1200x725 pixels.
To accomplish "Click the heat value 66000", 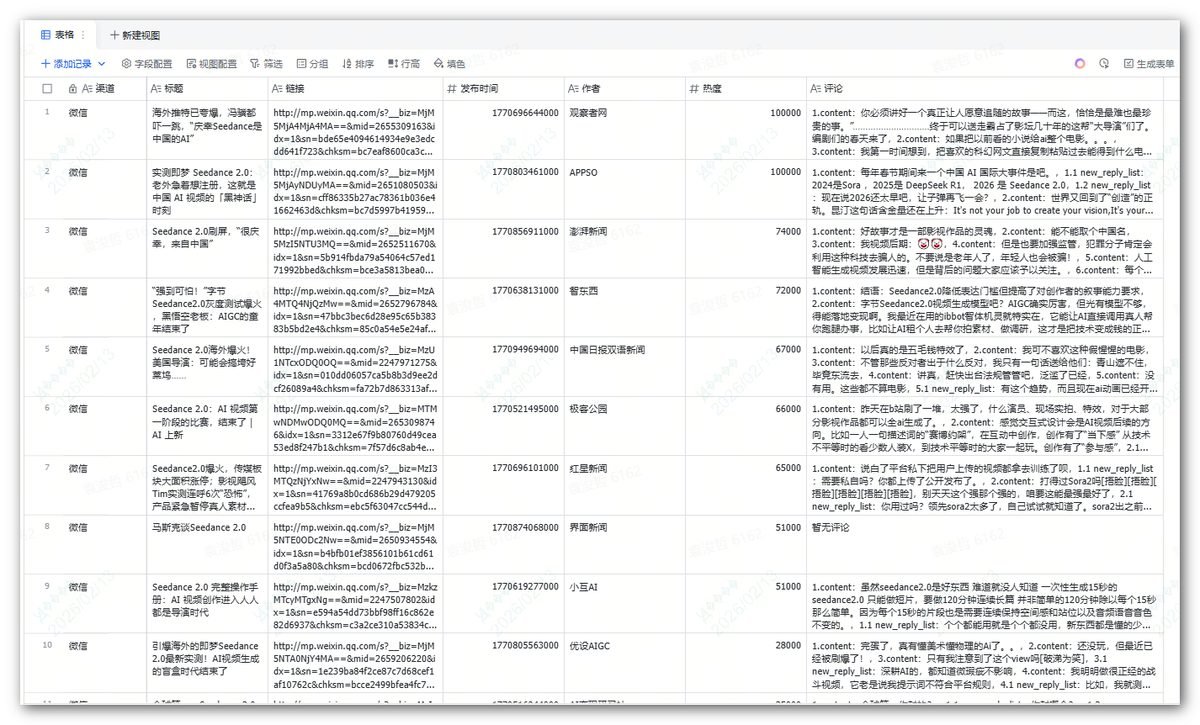I will pos(787,408).
